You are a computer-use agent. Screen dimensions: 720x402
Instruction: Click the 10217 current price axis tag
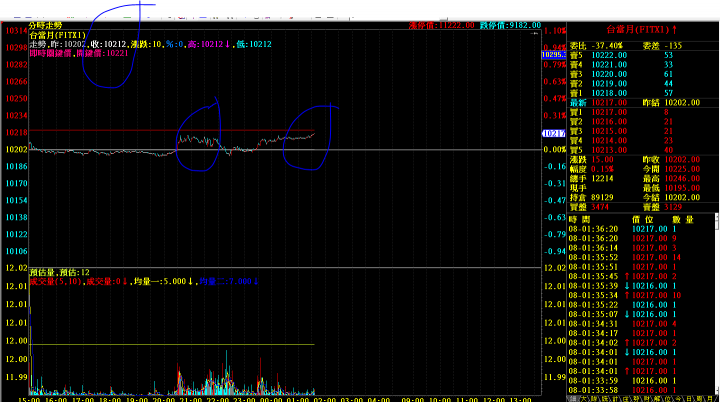(x=554, y=134)
